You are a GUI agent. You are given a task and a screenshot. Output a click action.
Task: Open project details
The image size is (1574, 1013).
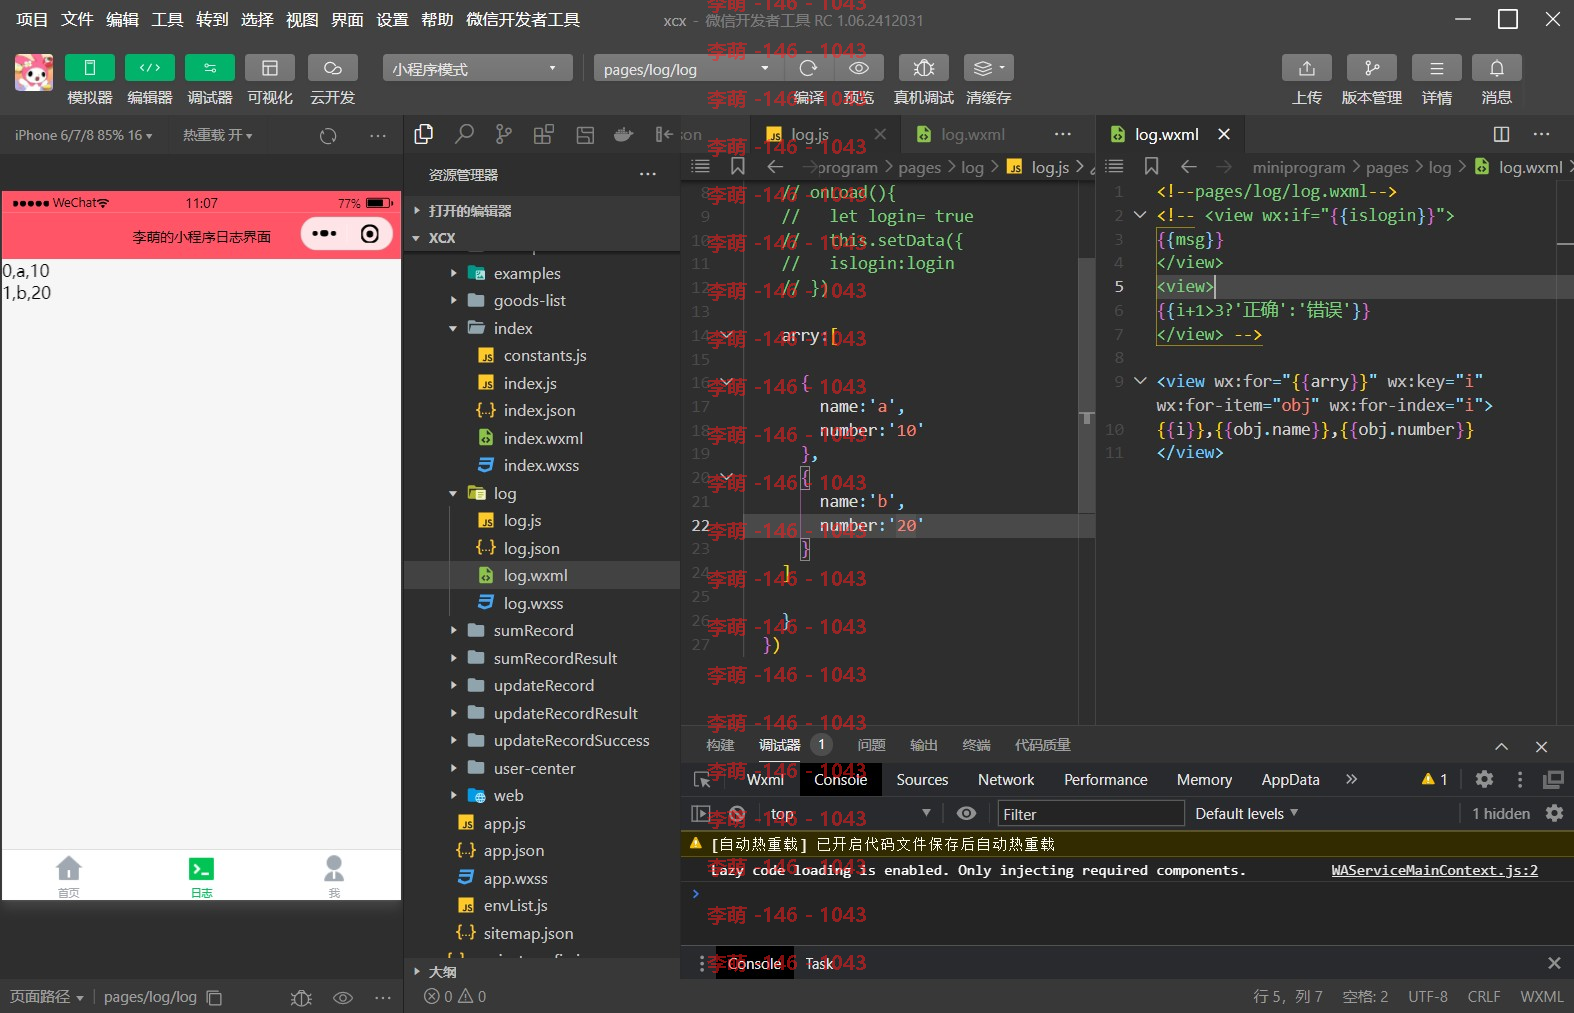coord(1437,68)
